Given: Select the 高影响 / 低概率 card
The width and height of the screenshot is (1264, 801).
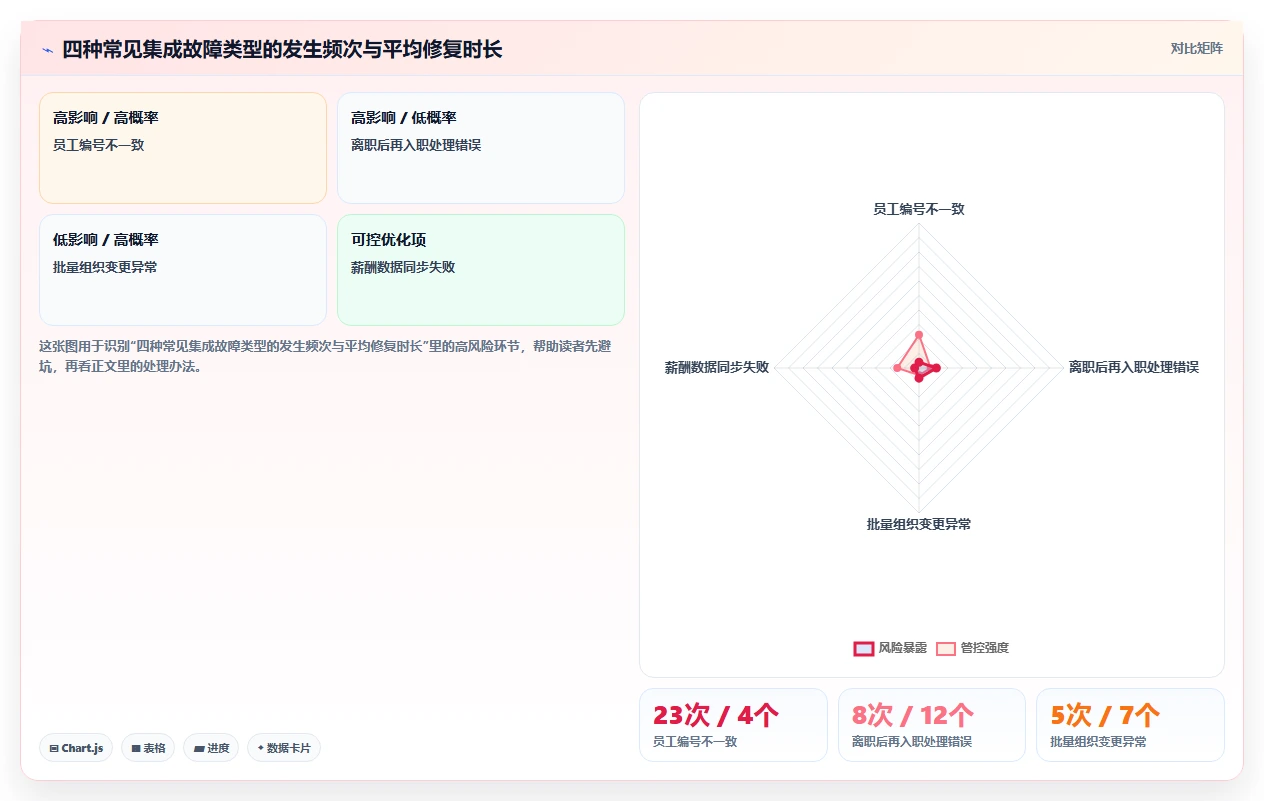Looking at the screenshot, I should click(x=481, y=148).
